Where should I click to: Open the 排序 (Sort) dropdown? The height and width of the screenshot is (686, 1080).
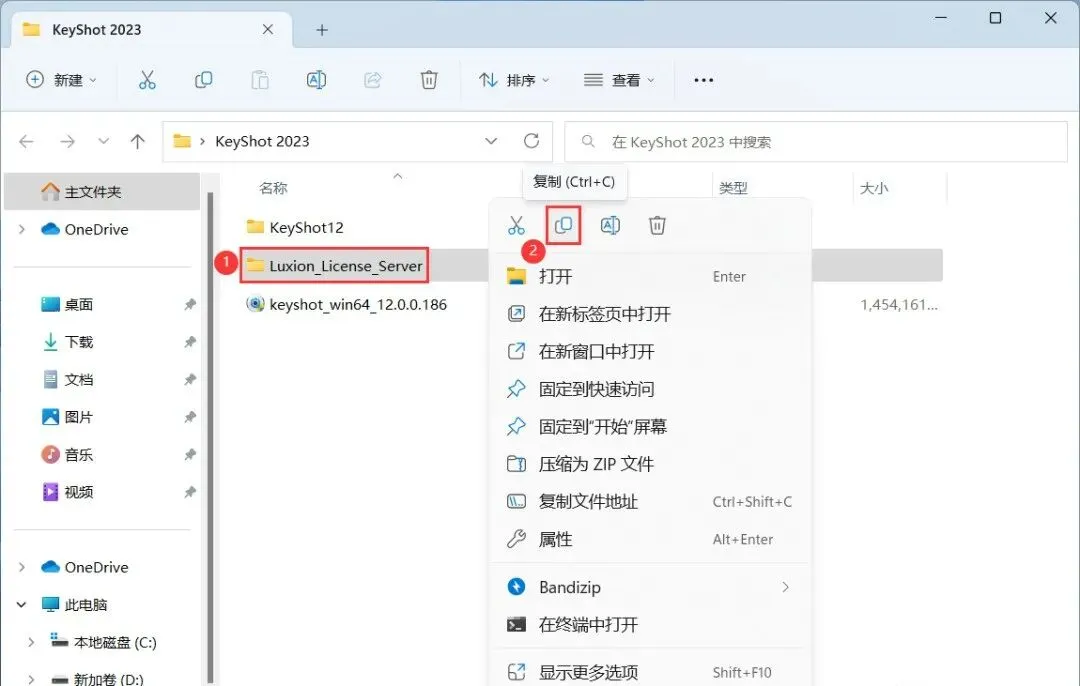tap(515, 80)
